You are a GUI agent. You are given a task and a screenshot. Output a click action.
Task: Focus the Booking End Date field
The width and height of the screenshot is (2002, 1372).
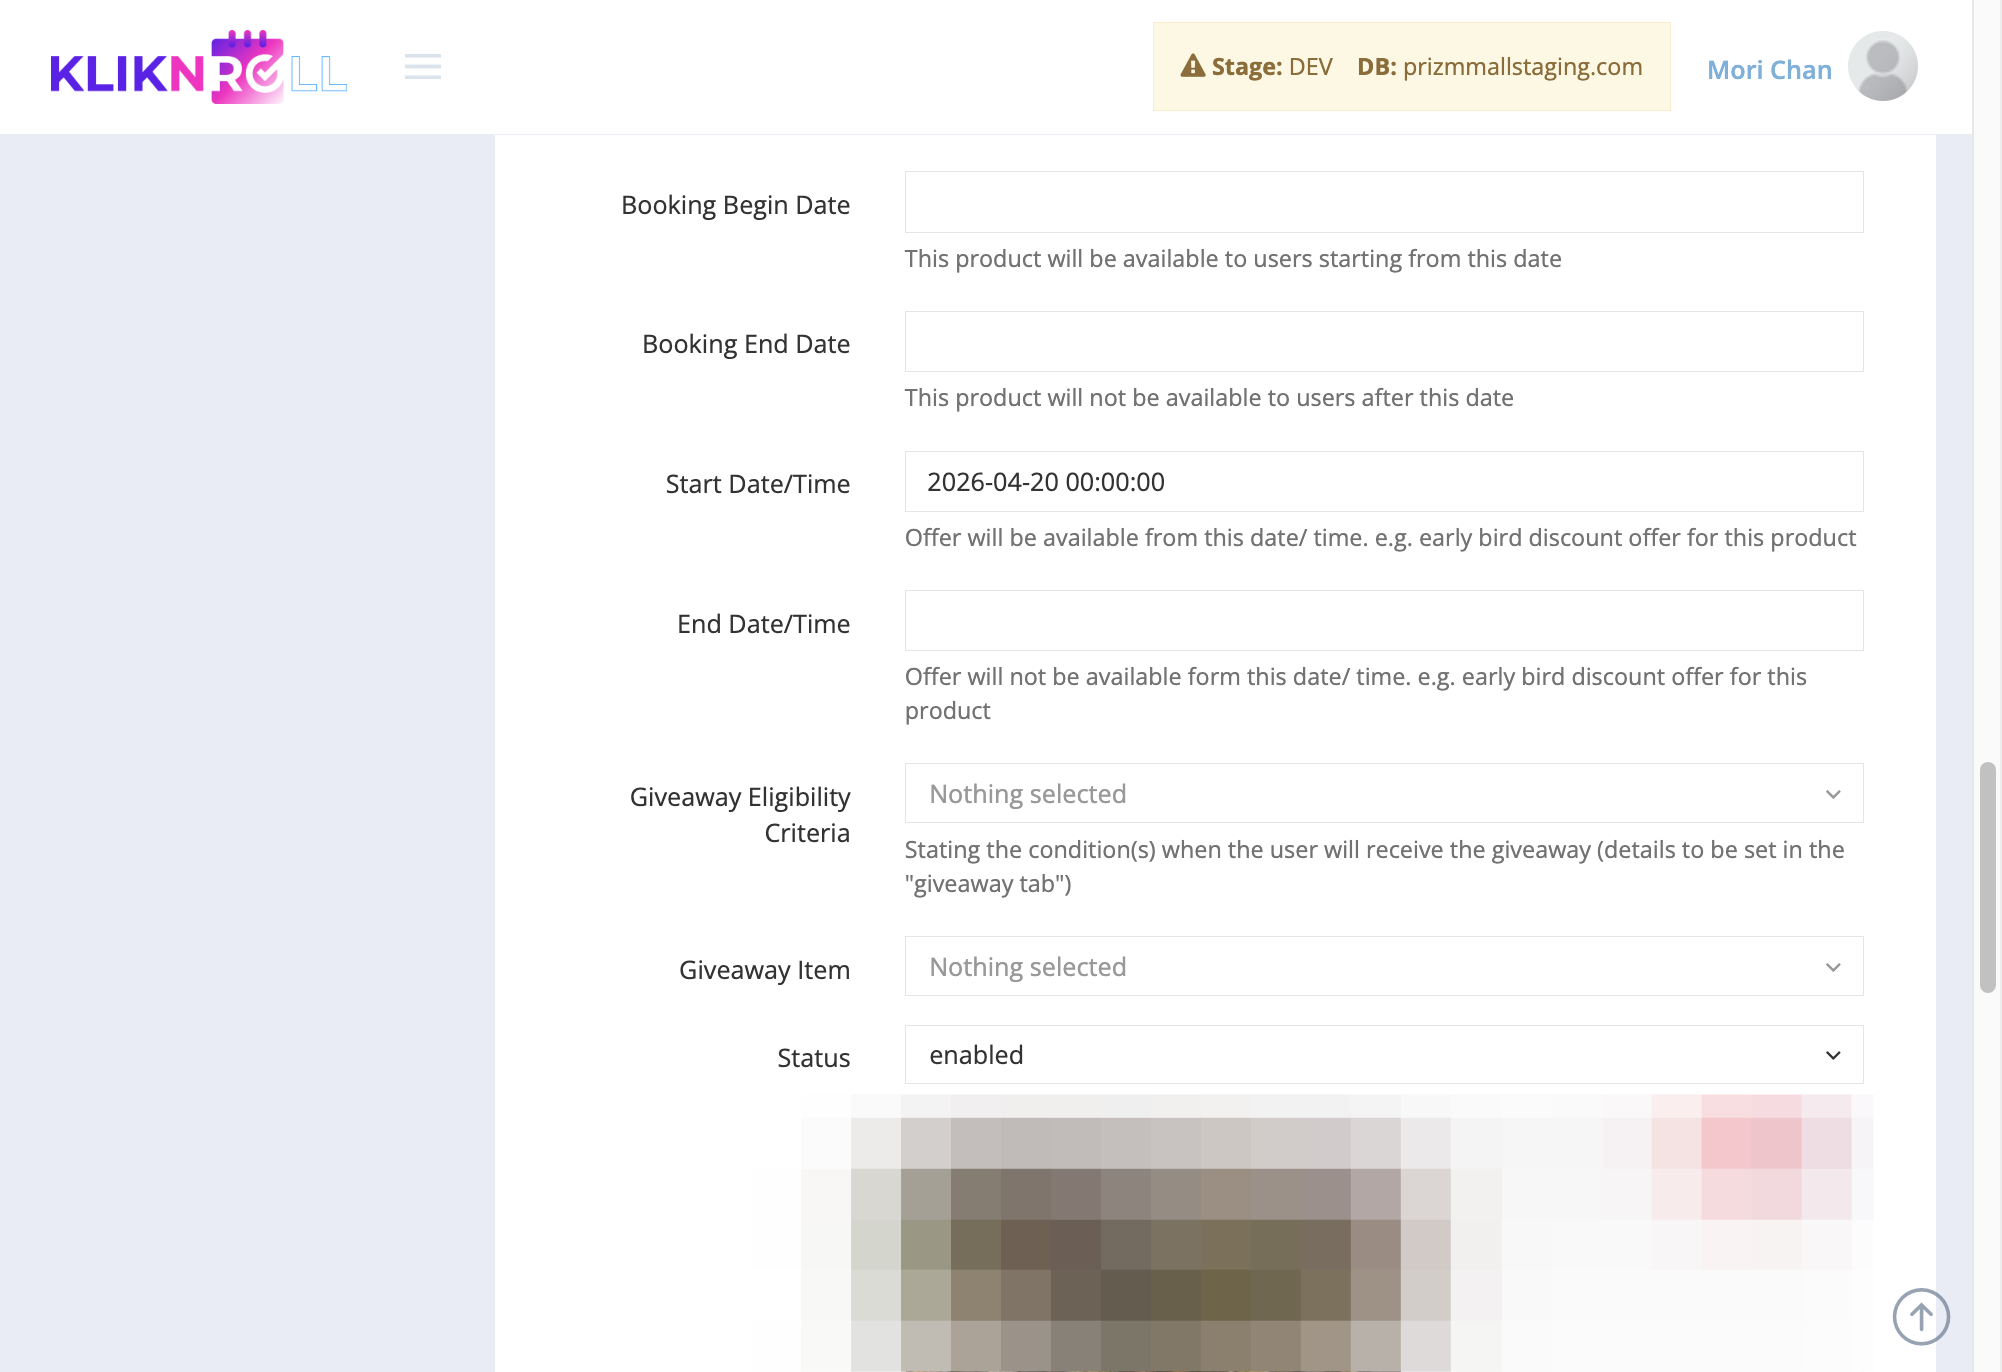pos(1384,342)
